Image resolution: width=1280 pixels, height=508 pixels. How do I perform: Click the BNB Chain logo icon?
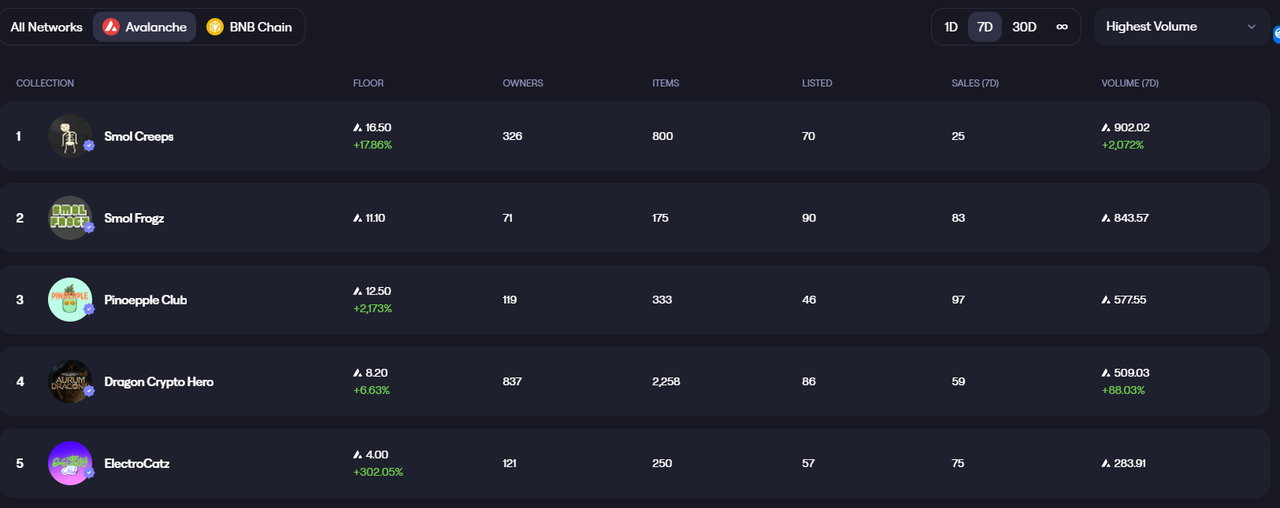pos(215,27)
